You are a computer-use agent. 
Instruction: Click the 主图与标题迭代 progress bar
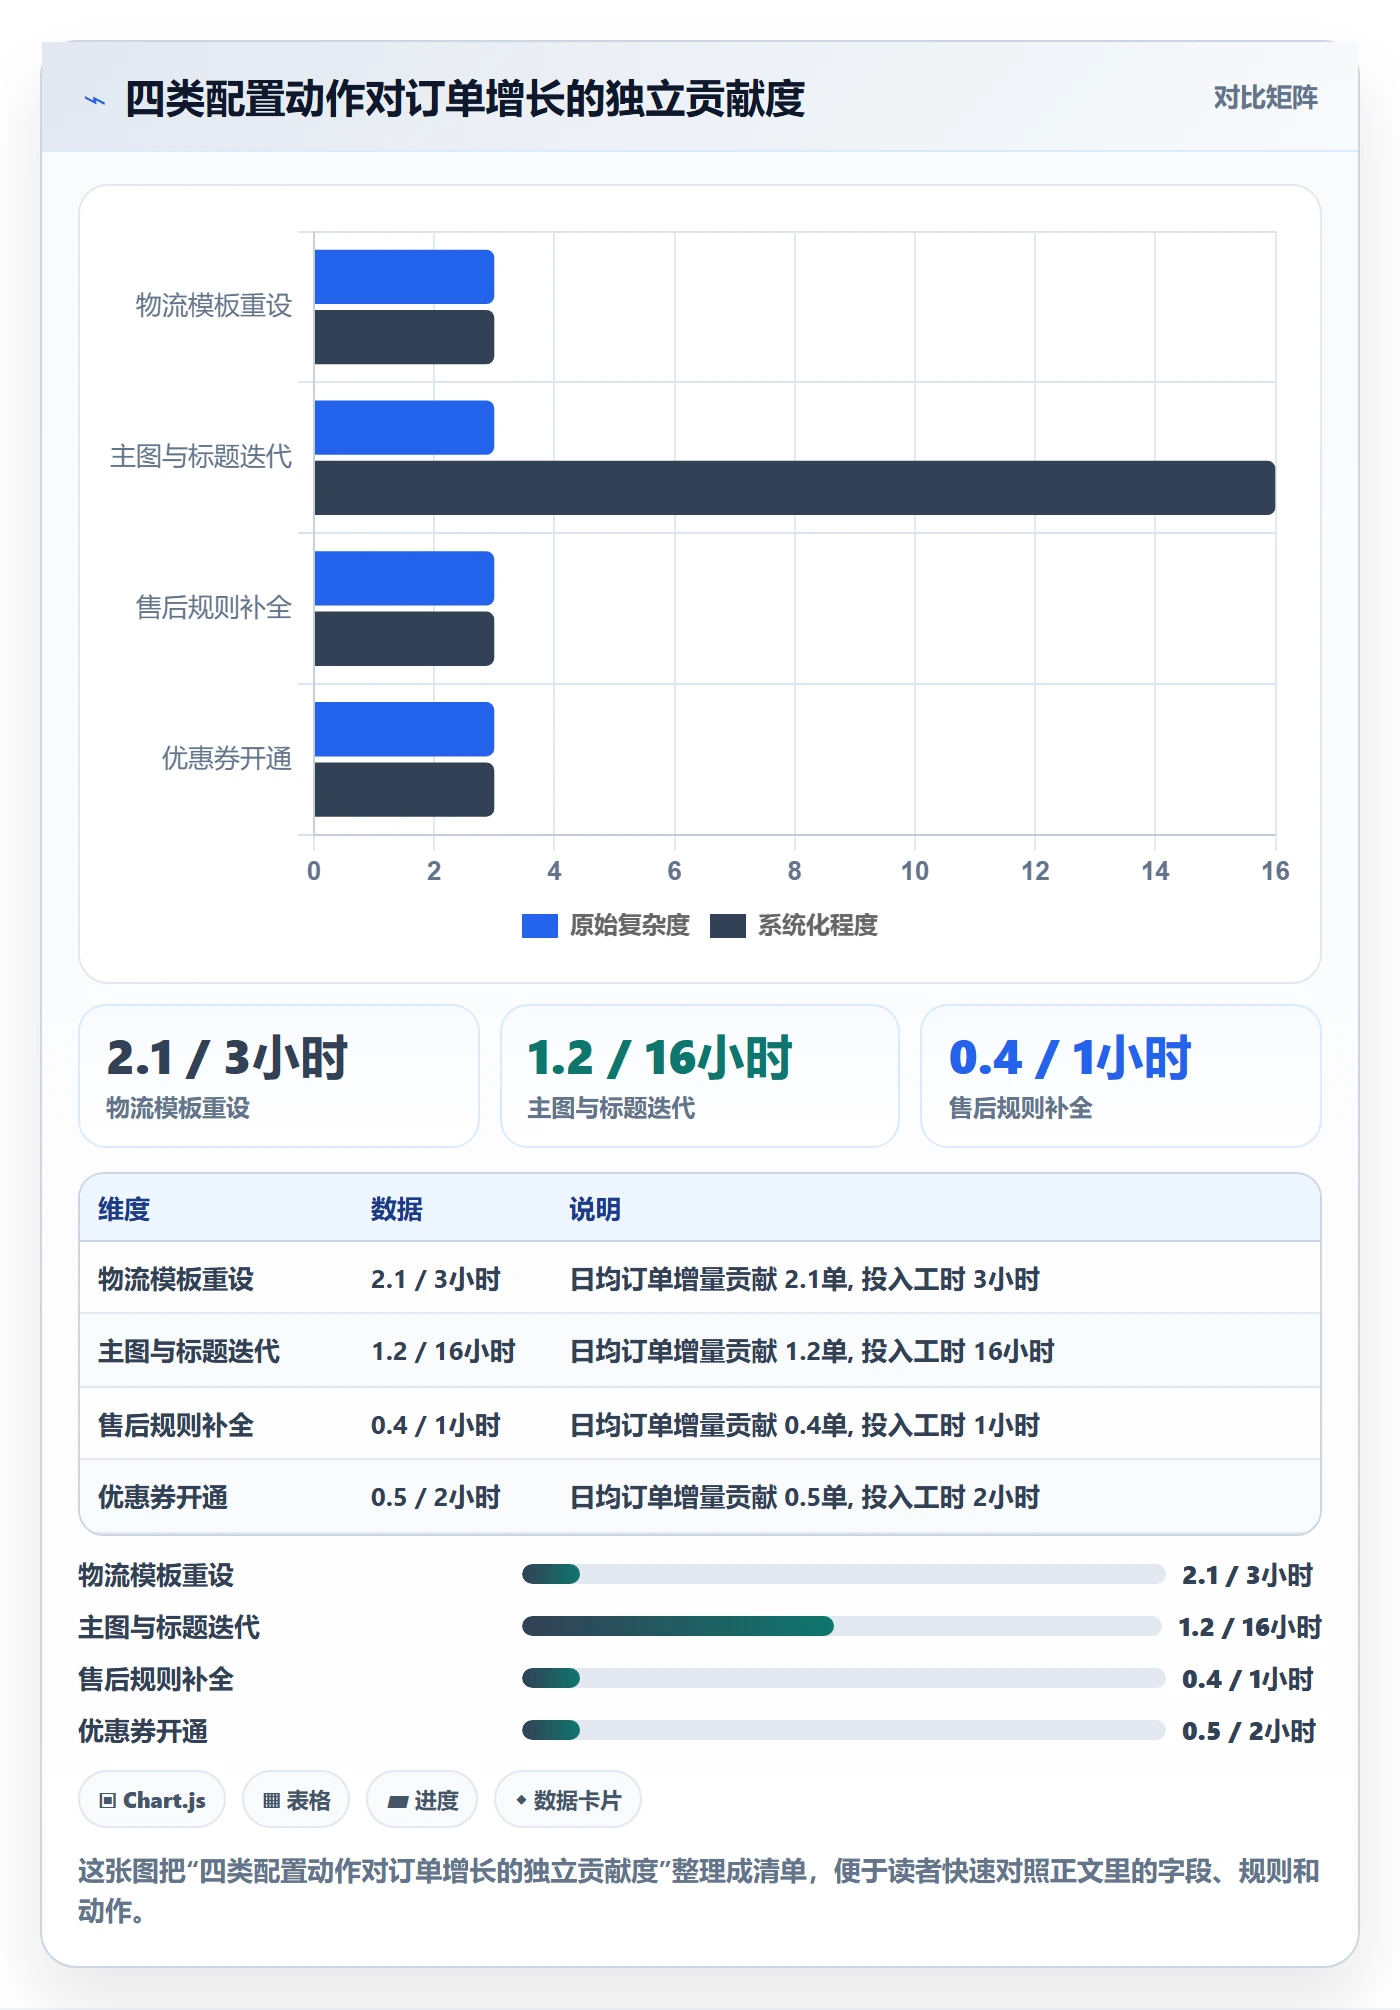coord(841,1626)
